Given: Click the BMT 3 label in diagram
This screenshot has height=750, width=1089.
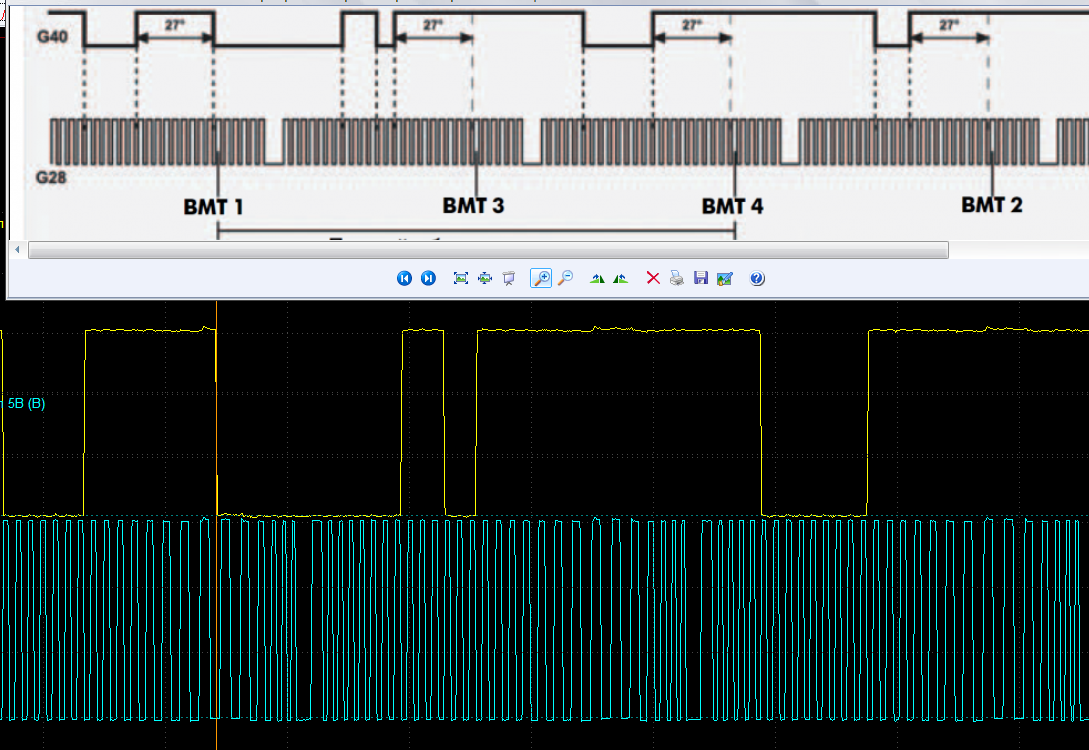Looking at the screenshot, I should click(x=473, y=206).
